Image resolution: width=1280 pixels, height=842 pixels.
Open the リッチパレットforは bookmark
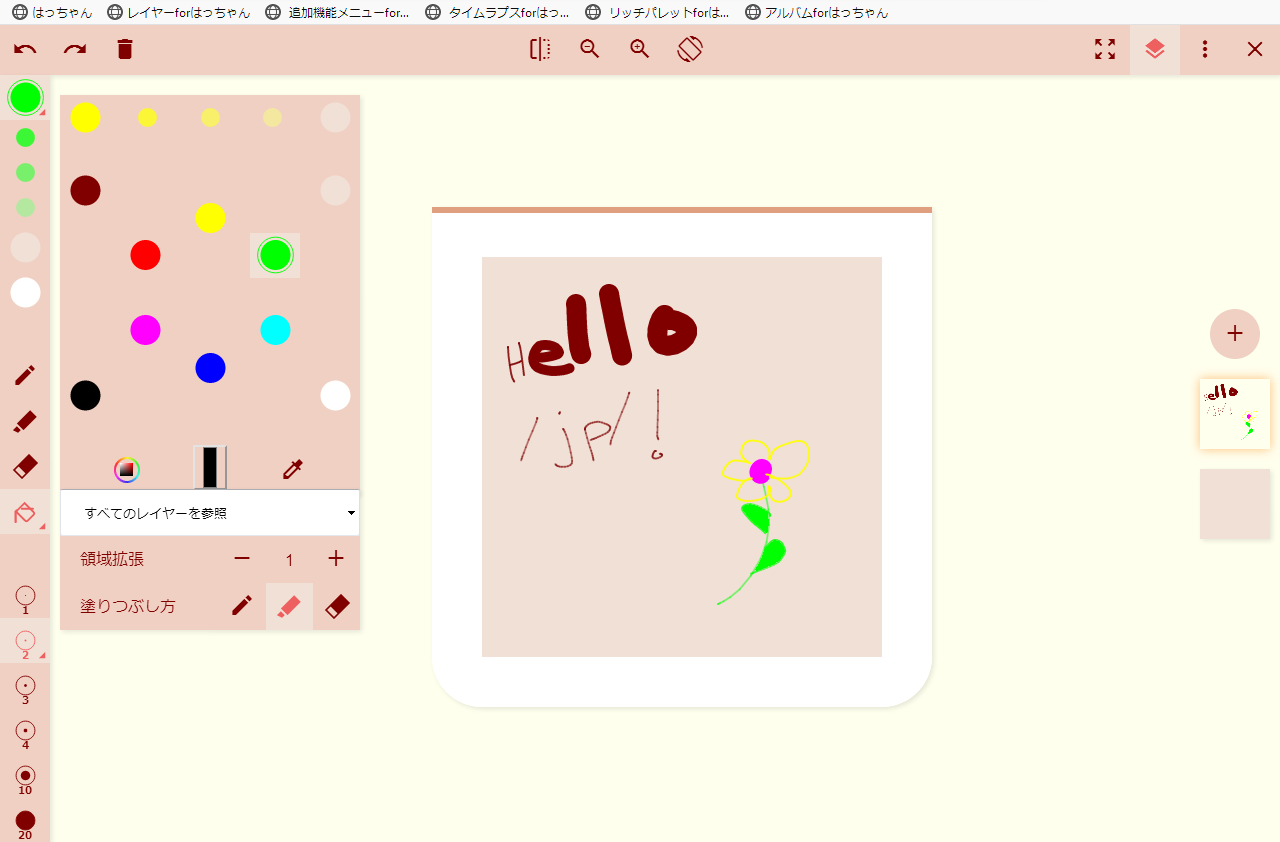[657, 12]
